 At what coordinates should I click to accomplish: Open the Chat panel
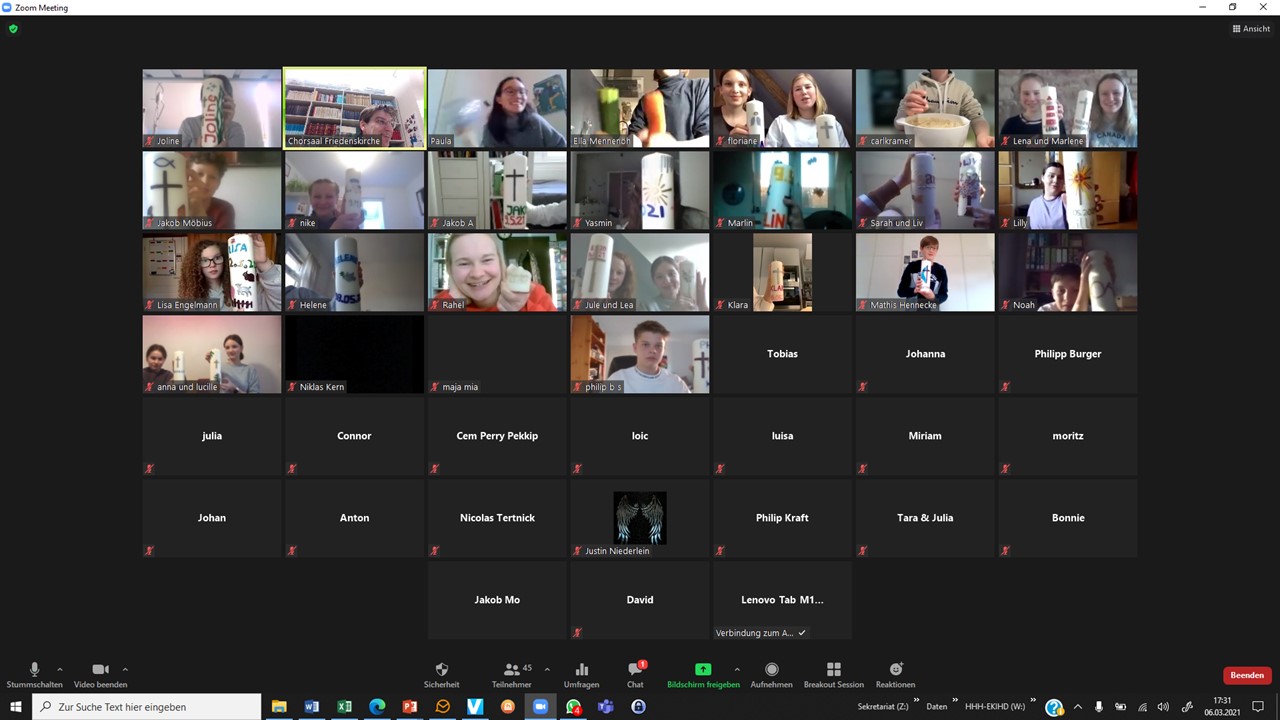pyautogui.click(x=635, y=675)
